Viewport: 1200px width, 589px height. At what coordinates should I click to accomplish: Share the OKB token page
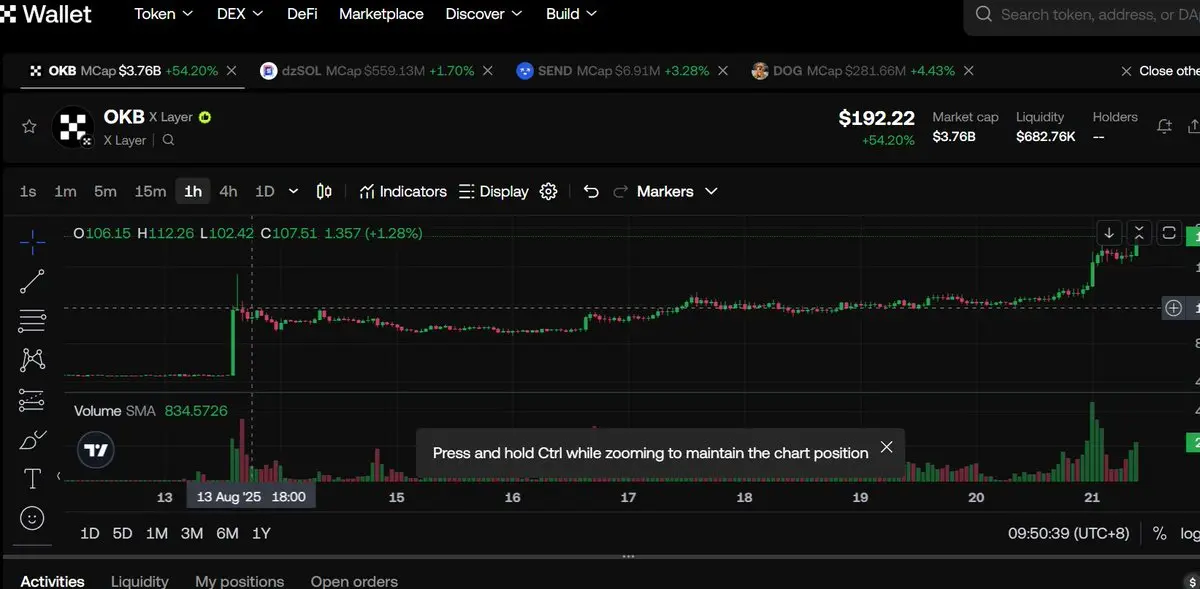1193,127
